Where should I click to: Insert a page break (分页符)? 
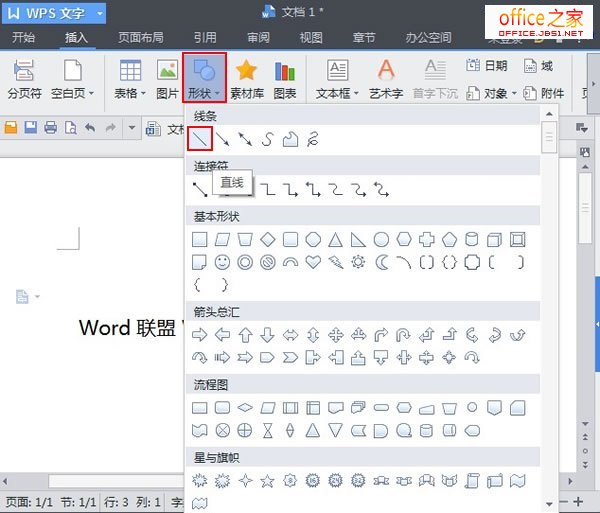point(24,79)
